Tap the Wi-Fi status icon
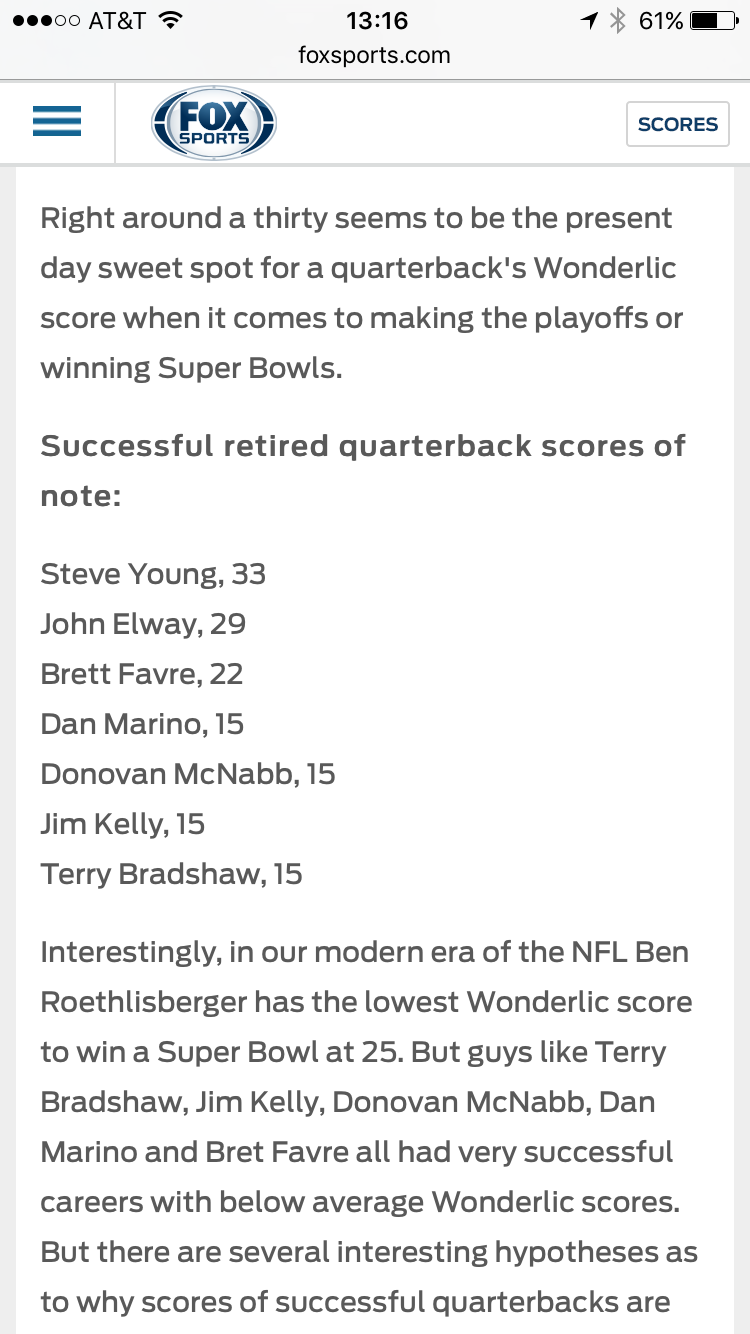The width and height of the screenshot is (750, 1334). (x=170, y=20)
